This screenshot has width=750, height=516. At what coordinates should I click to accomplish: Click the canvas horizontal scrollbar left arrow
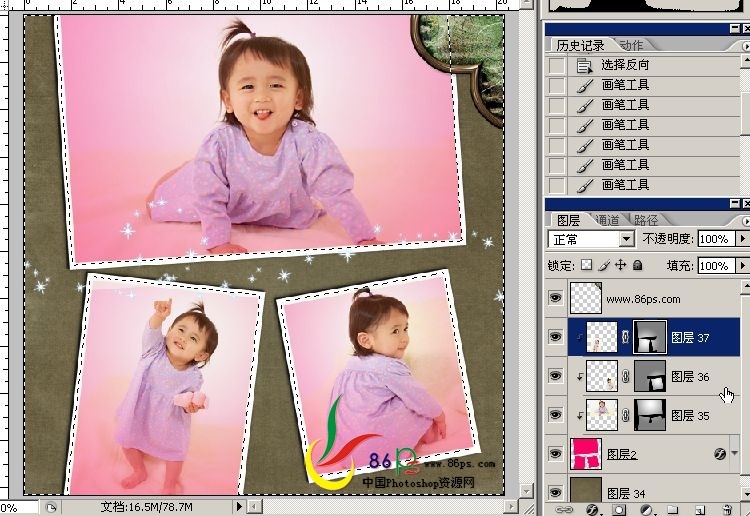click(256, 506)
